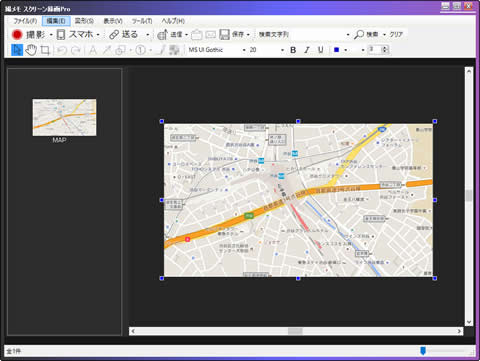
Task: Toggle underline U formatting
Action: pyautogui.click(x=320, y=50)
